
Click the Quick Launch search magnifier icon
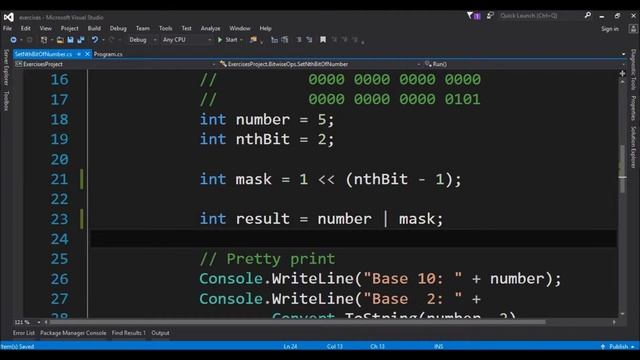point(587,16)
